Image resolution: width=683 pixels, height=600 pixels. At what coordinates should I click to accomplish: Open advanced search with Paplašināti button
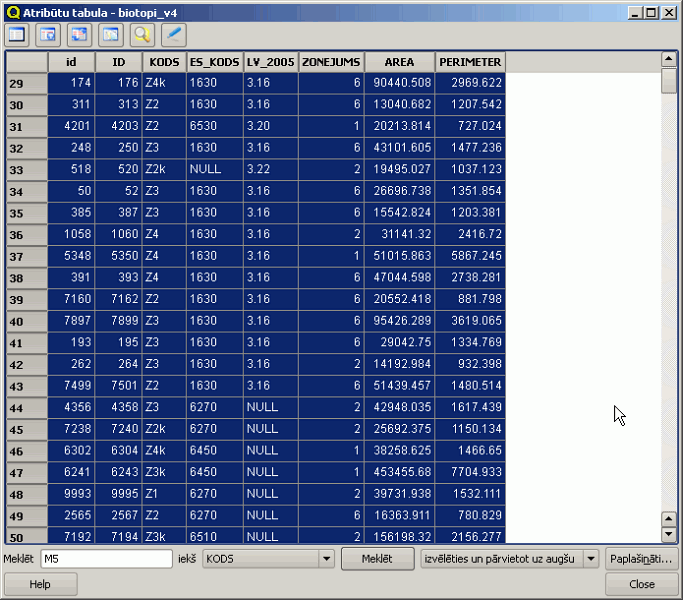[641, 559]
